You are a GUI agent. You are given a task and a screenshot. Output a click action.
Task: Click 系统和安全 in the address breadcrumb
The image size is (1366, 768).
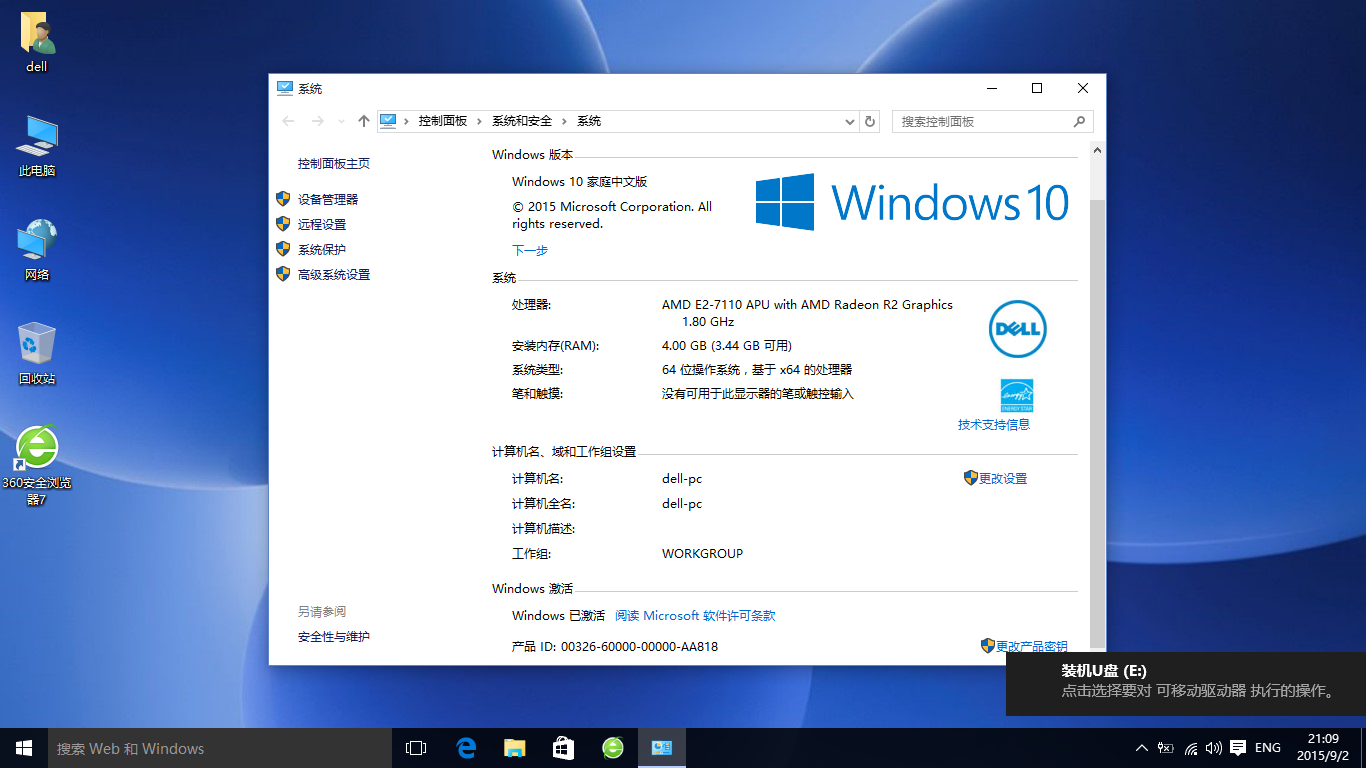pos(522,121)
